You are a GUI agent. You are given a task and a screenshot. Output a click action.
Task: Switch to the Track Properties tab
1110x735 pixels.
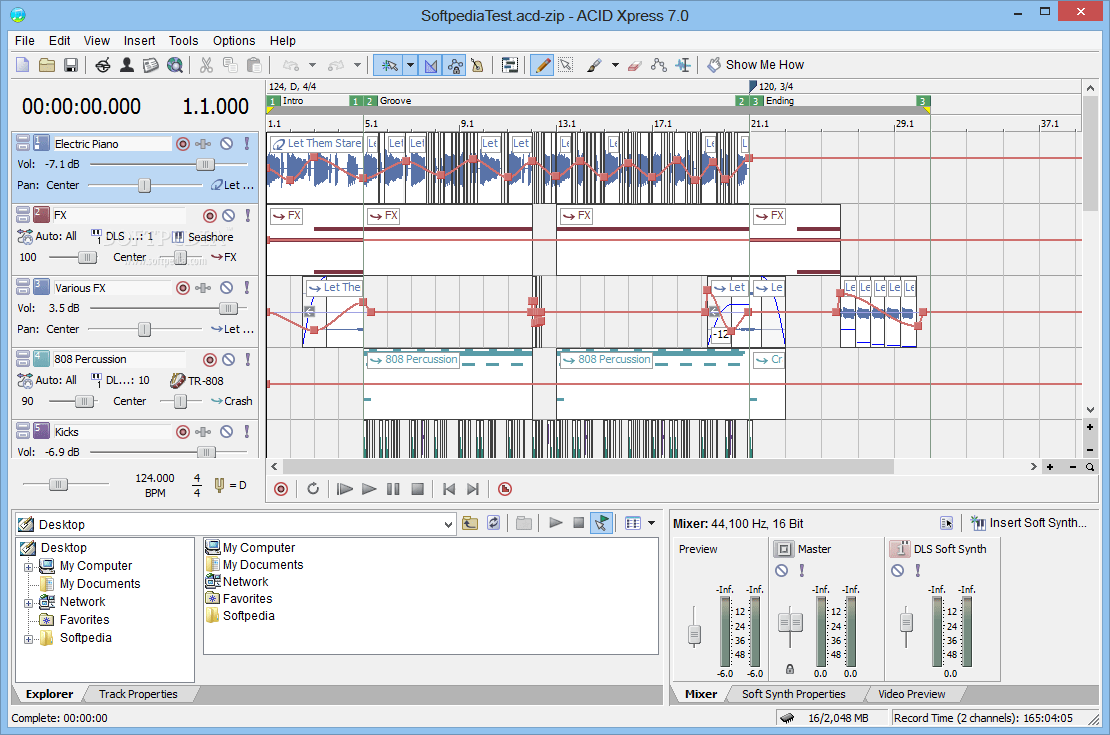[138, 694]
